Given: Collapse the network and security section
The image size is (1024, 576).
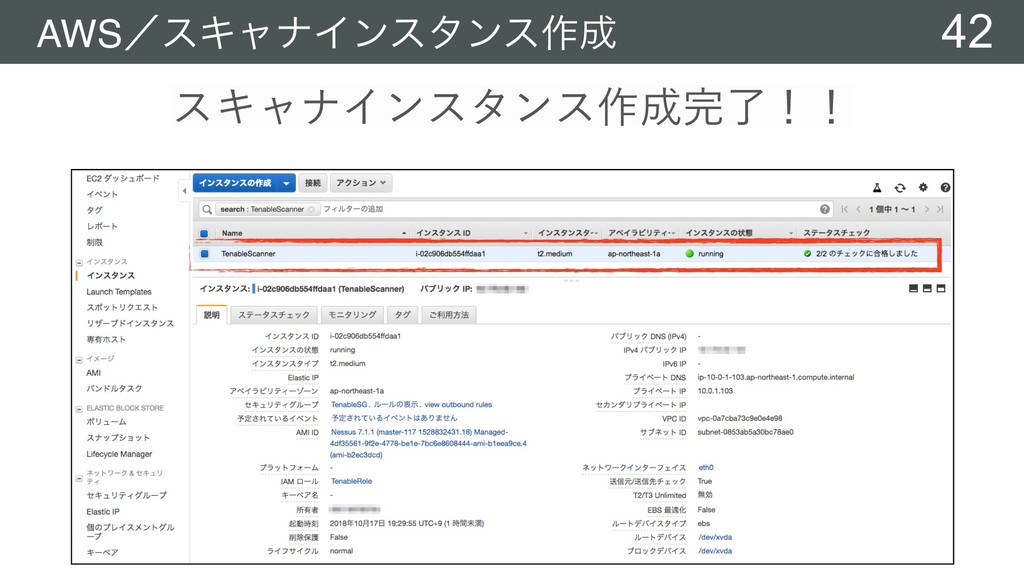Looking at the screenshot, I should (79, 478).
